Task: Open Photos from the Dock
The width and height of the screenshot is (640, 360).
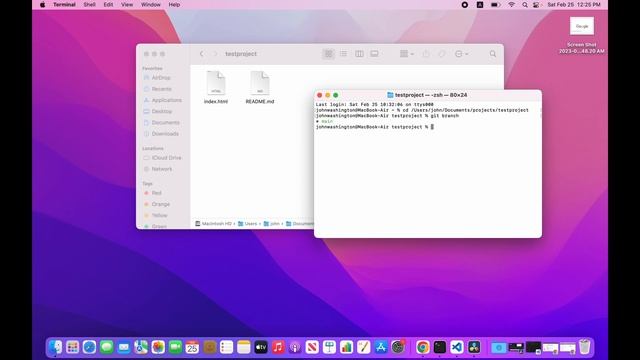Action: pos(158,347)
